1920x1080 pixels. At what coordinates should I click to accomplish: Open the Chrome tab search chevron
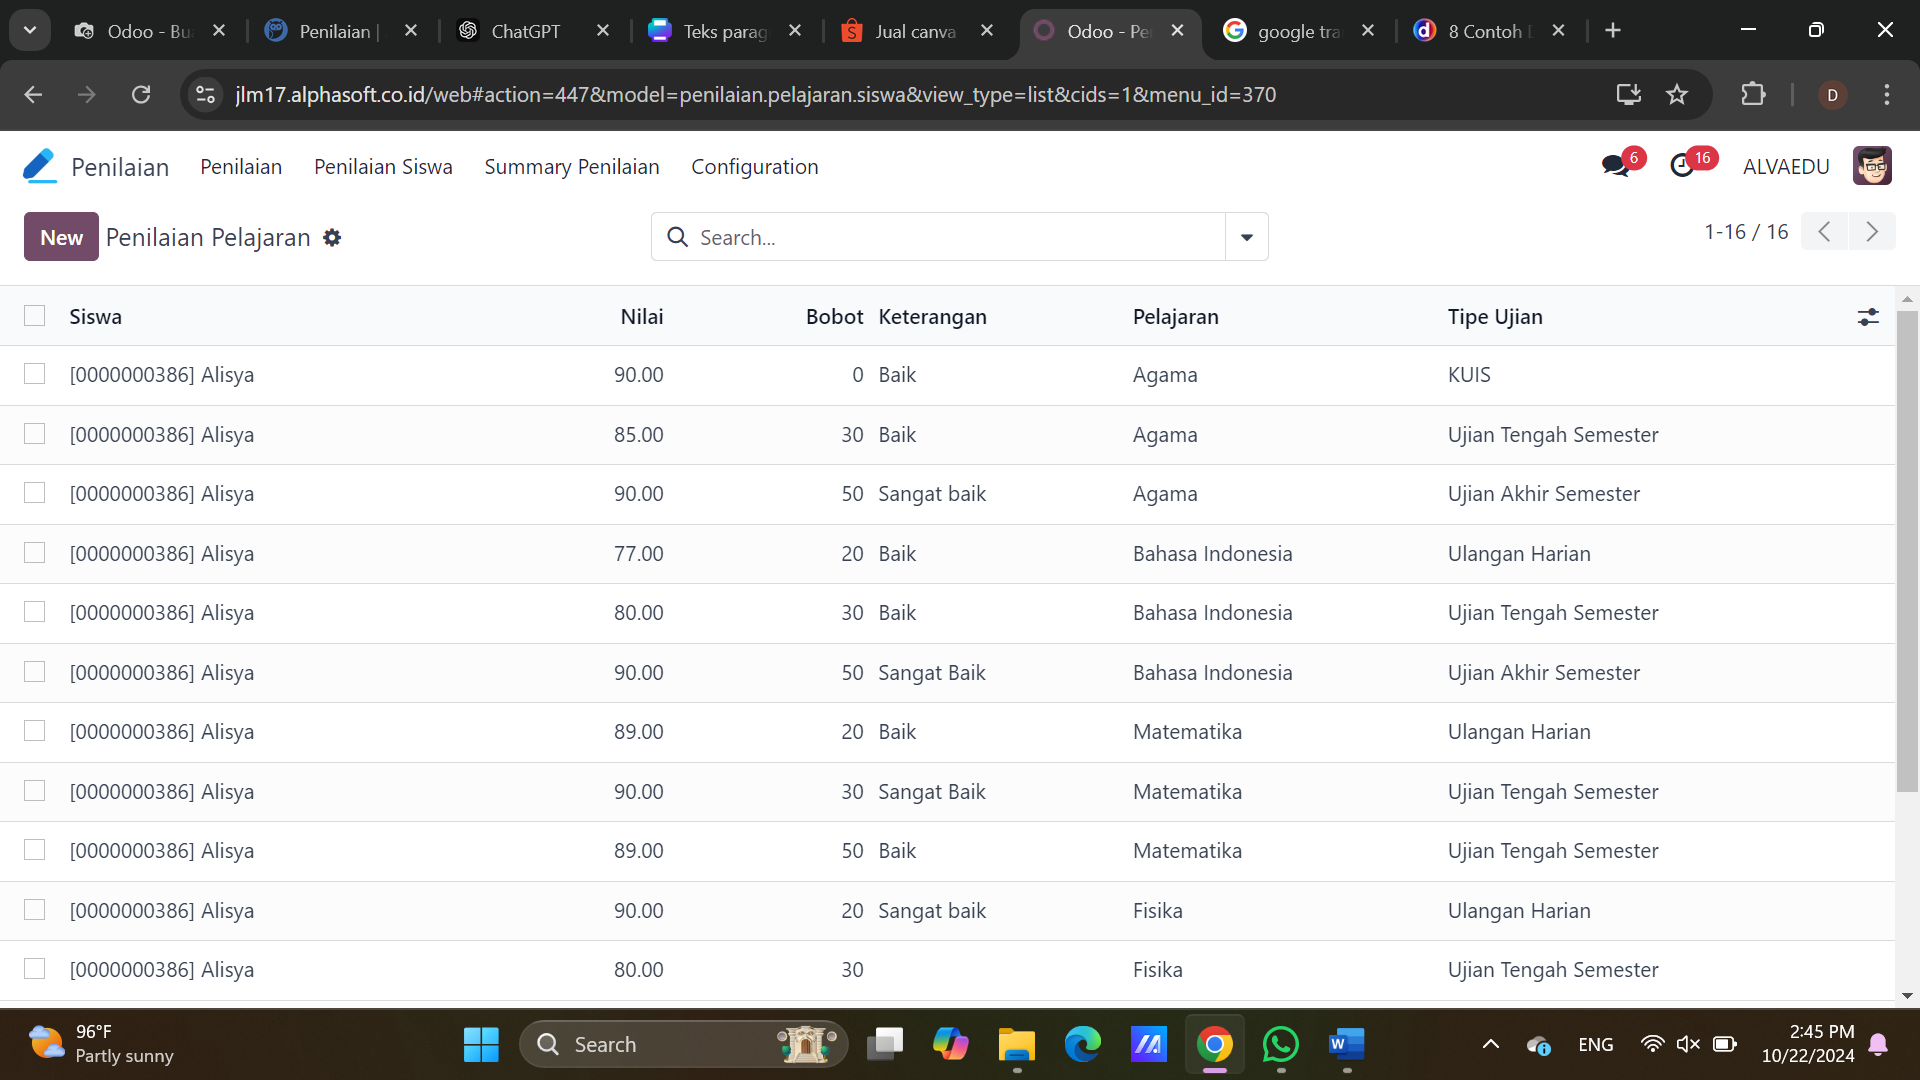point(30,30)
